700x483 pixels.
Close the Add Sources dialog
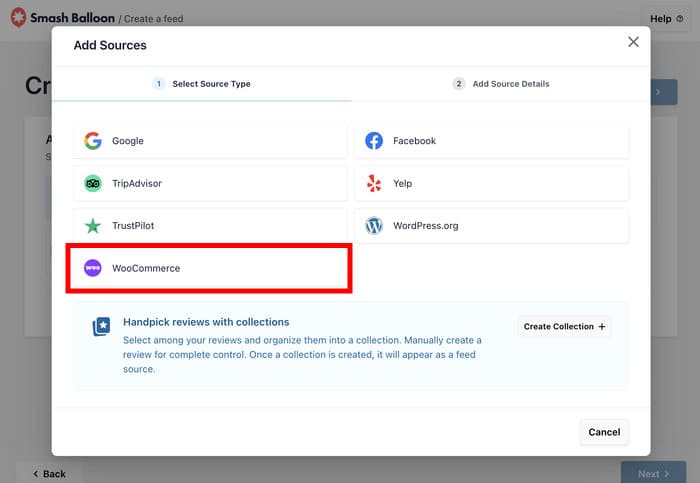click(x=633, y=42)
